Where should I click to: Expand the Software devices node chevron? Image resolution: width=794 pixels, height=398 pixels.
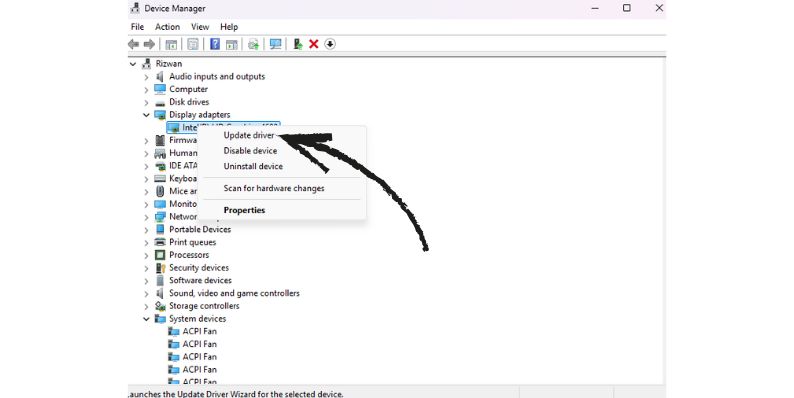[146, 281]
